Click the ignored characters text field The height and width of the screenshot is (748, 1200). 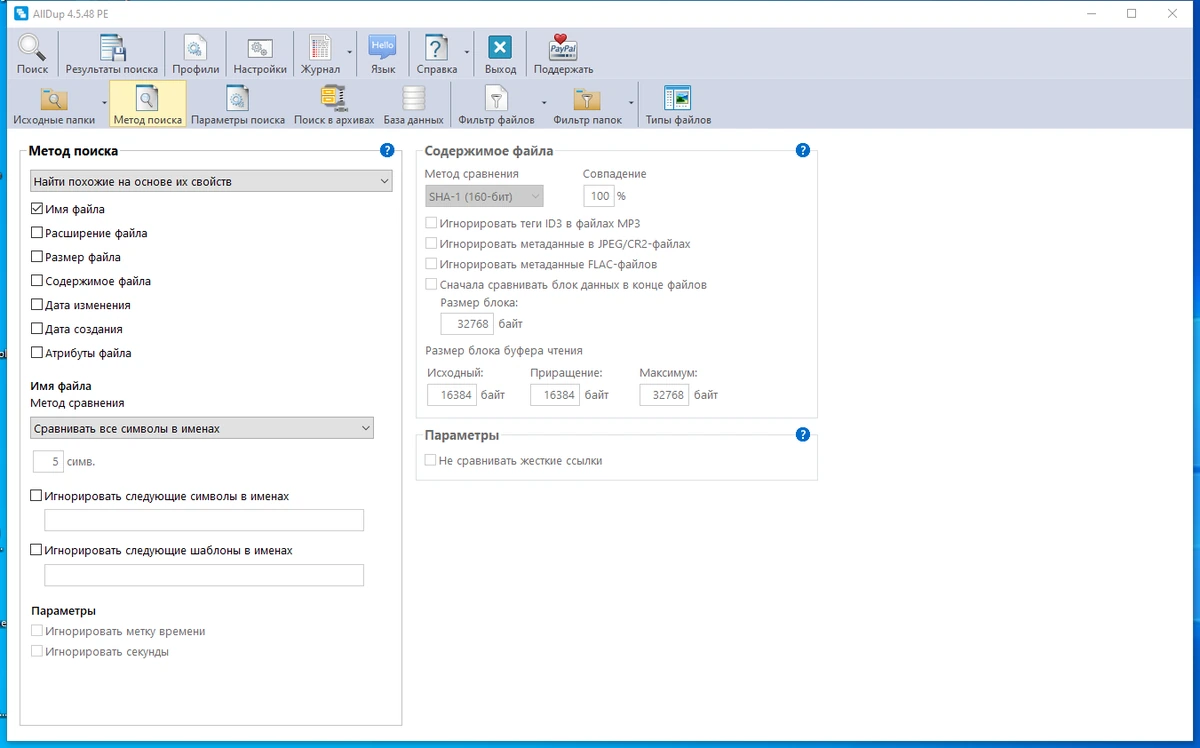tap(204, 520)
